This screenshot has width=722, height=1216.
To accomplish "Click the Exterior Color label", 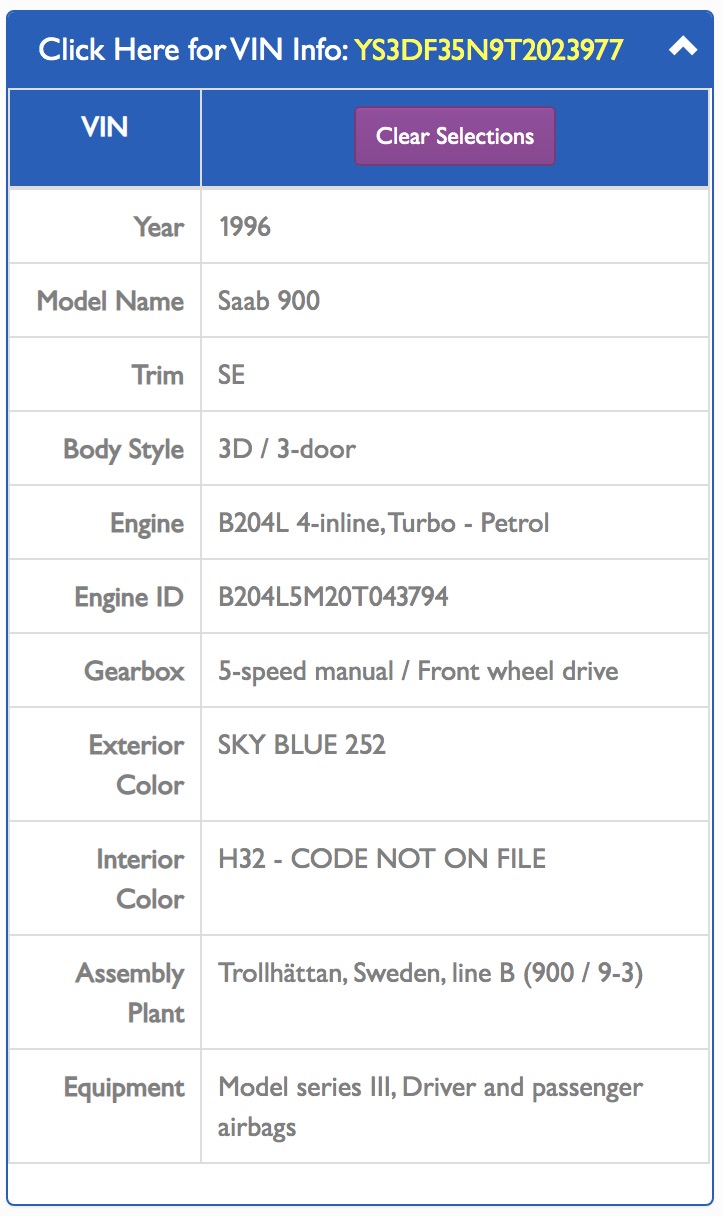I will (137, 765).
